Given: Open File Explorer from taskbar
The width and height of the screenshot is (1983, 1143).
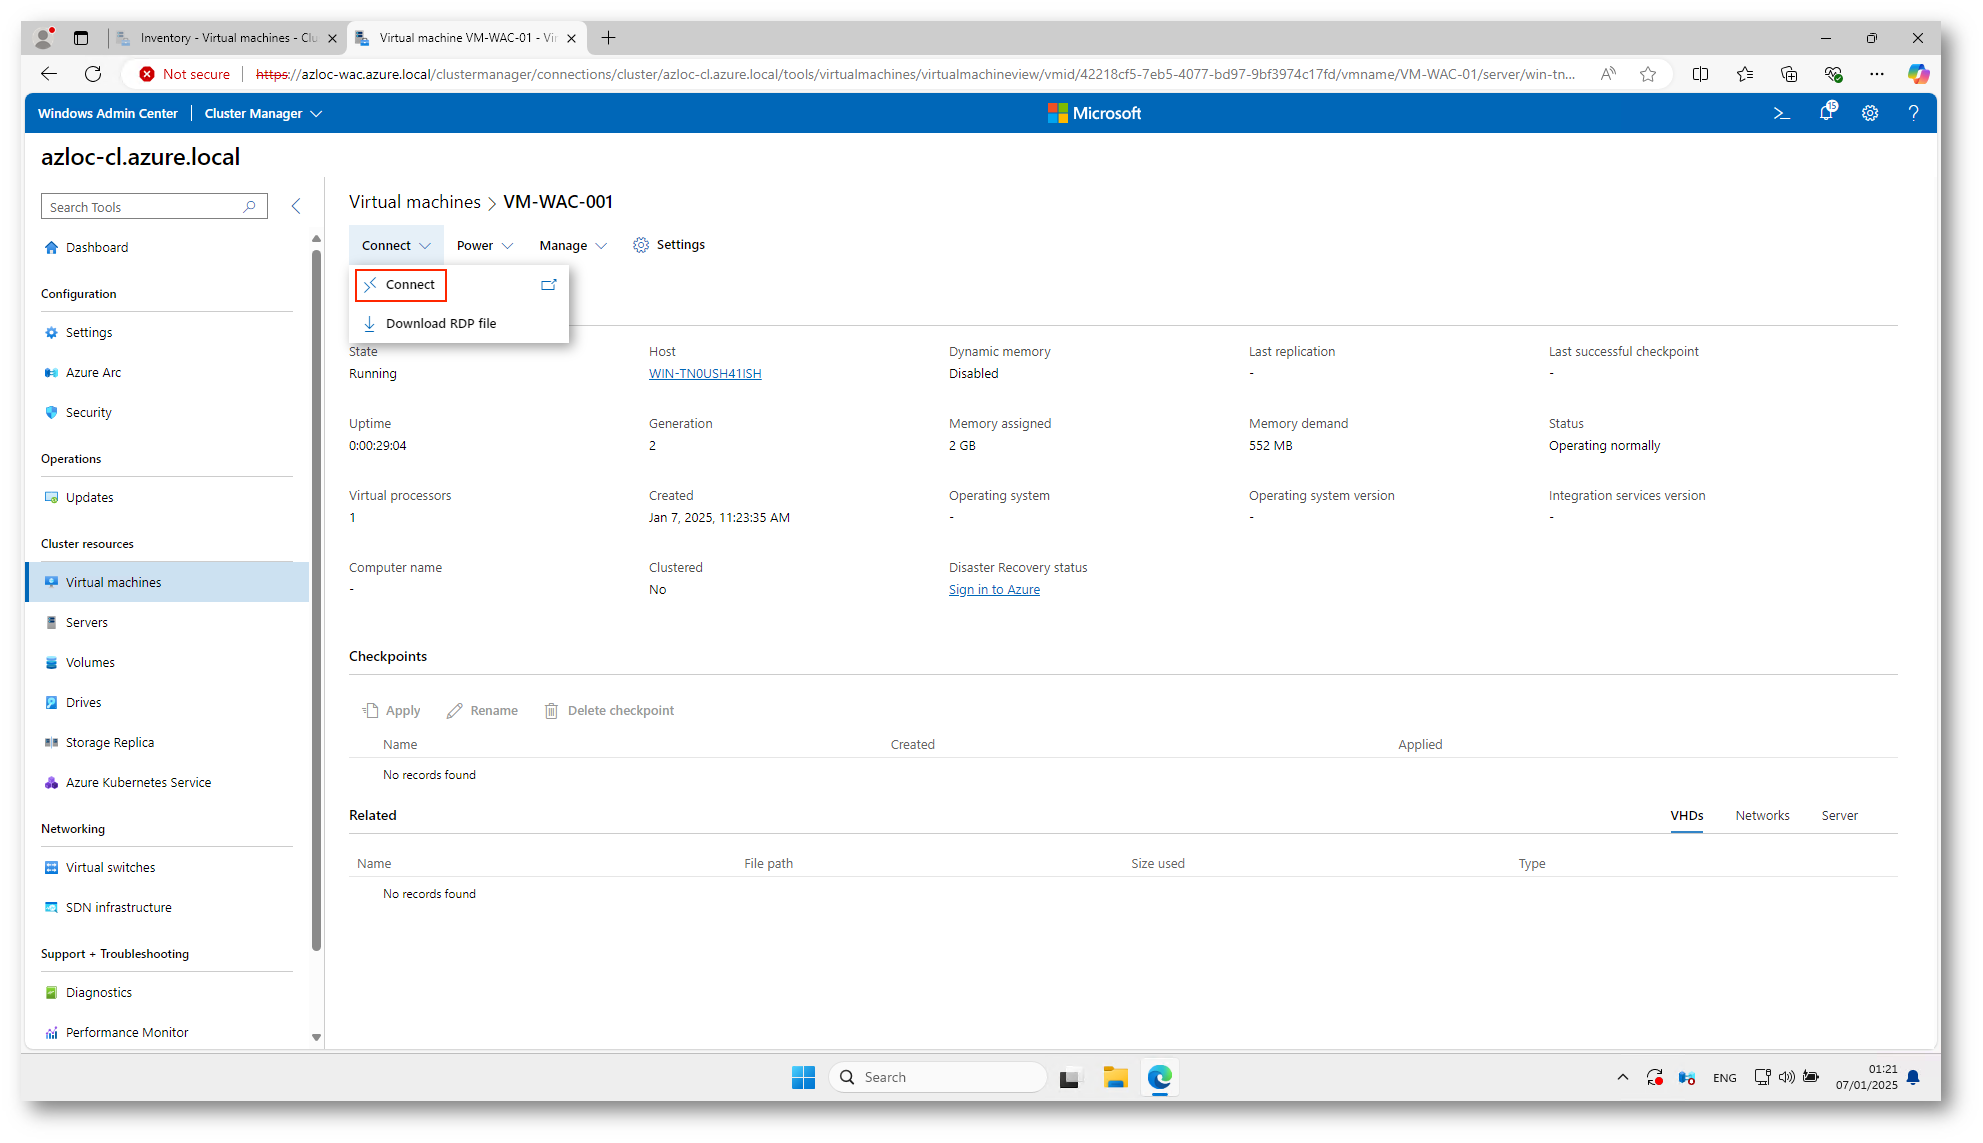Looking at the screenshot, I should pos(1115,1077).
